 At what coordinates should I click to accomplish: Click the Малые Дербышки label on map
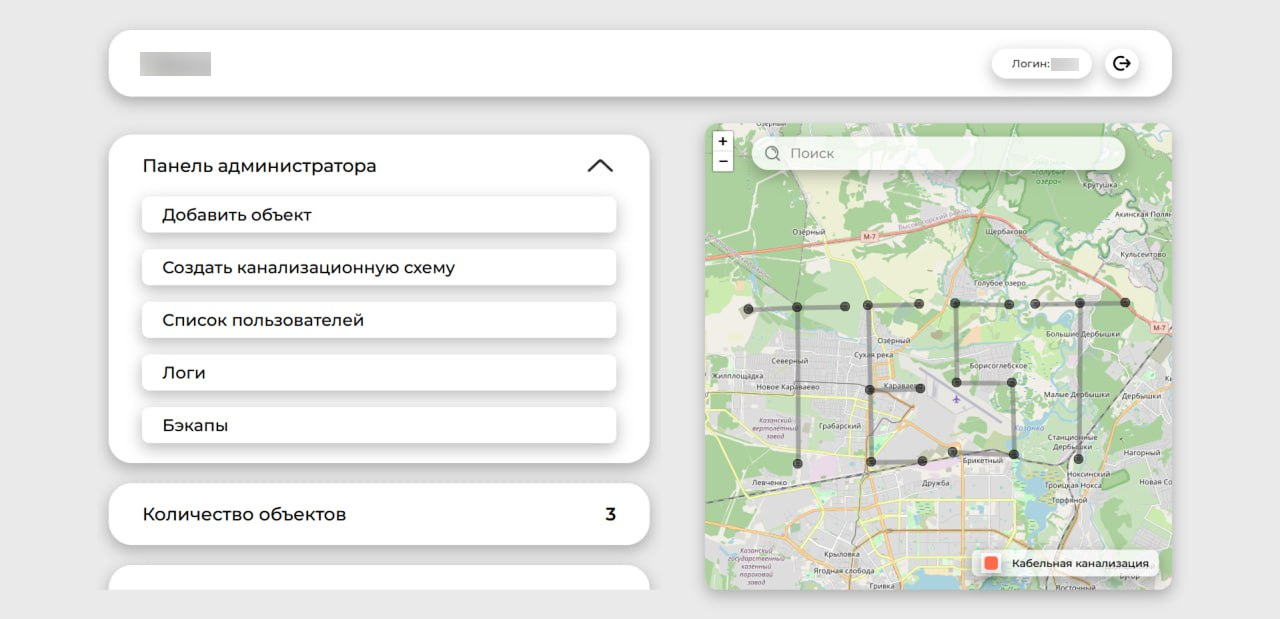point(1077,395)
